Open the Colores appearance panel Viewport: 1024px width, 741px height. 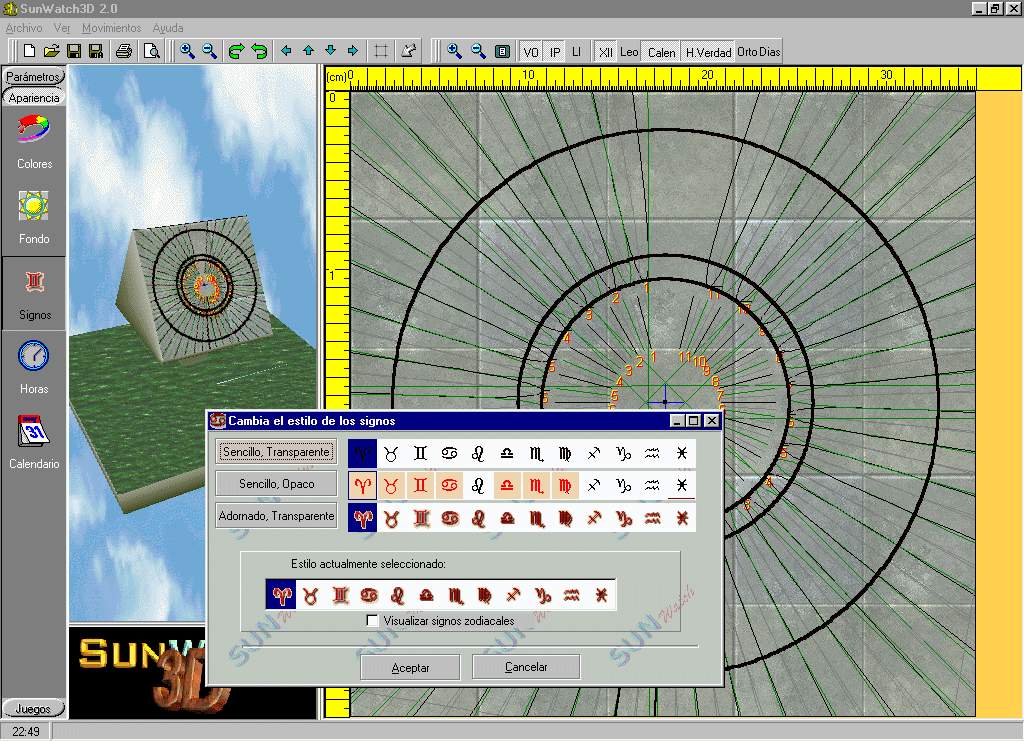point(34,129)
